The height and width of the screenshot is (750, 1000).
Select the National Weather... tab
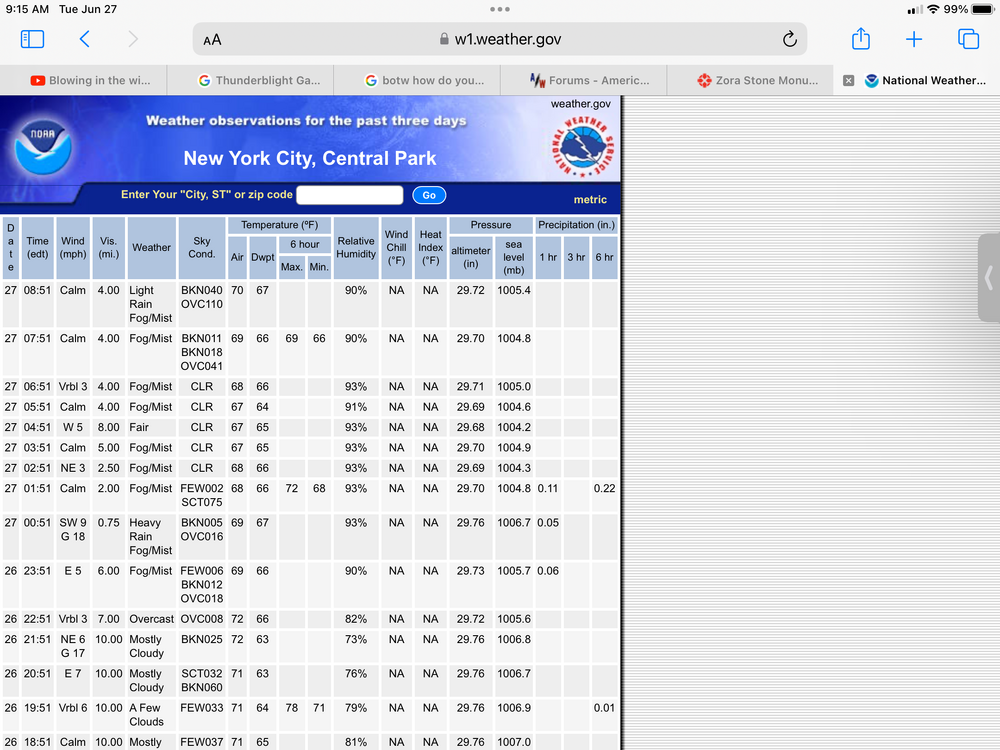coord(926,80)
